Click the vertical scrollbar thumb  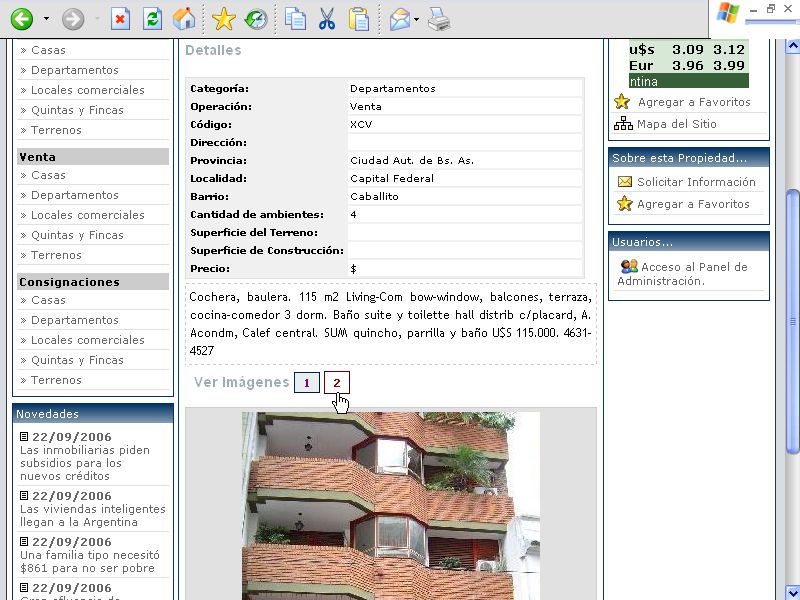793,321
